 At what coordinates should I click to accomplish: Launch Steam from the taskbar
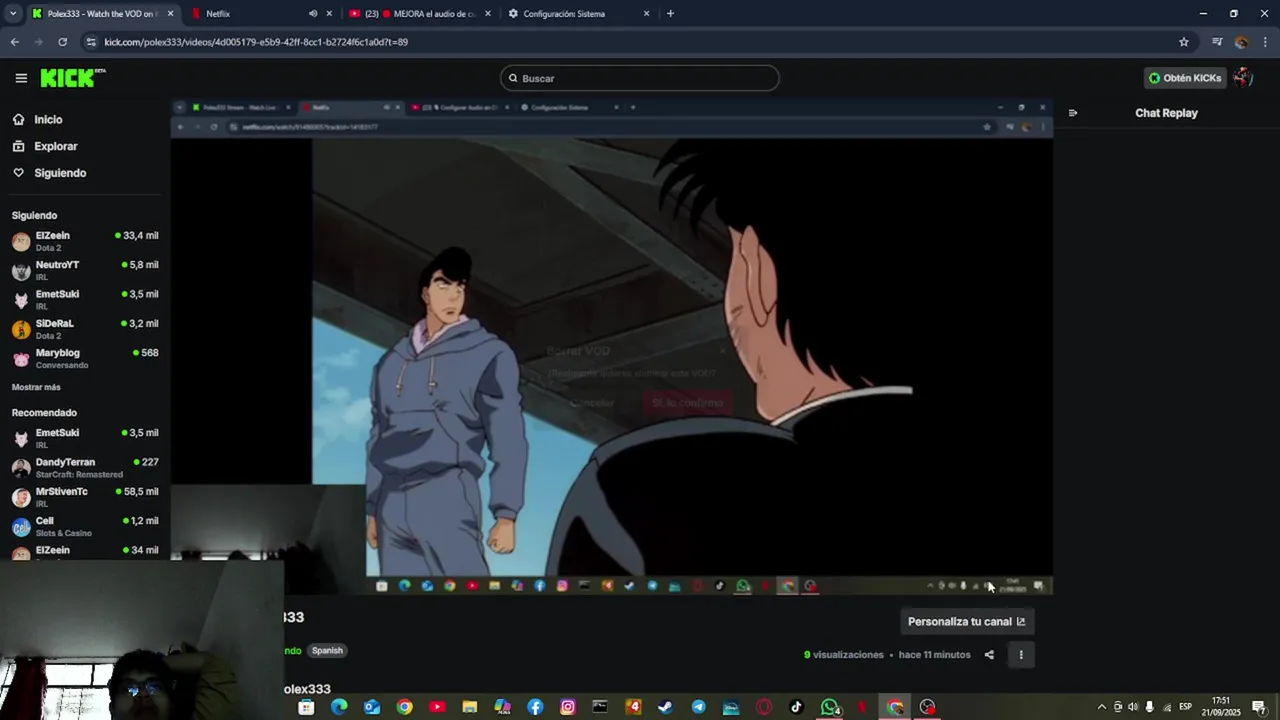pyautogui.click(x=665, y=707)
